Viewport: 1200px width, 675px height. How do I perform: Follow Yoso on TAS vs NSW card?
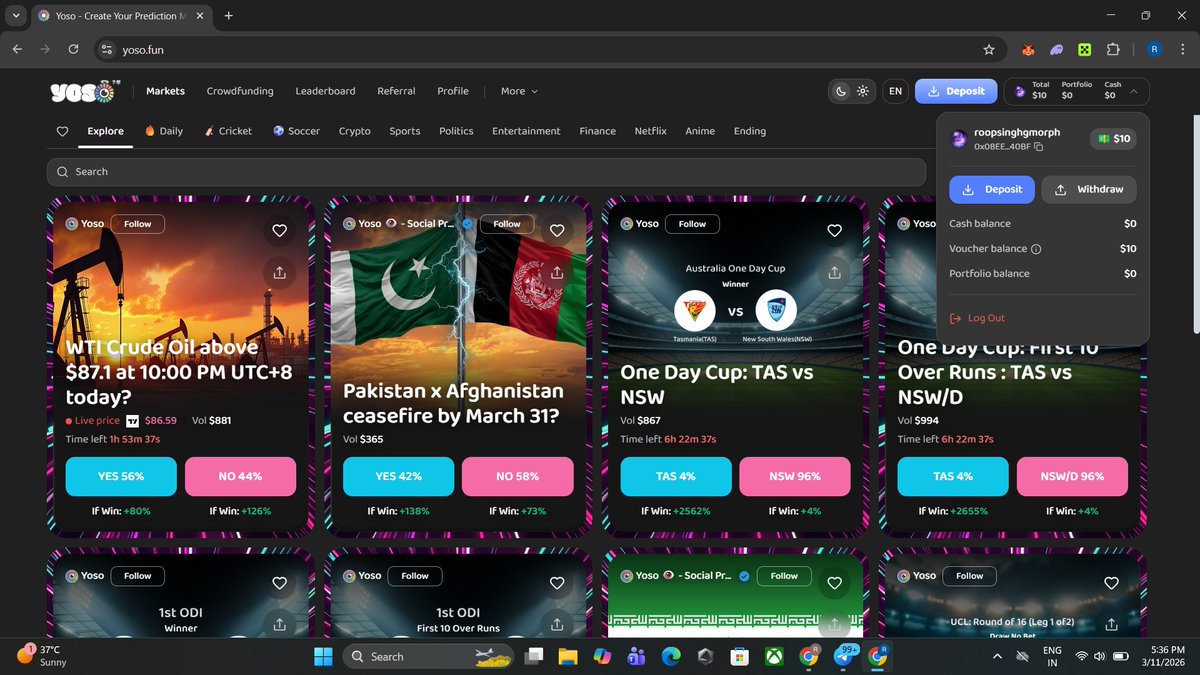click(x=692, y=224)
